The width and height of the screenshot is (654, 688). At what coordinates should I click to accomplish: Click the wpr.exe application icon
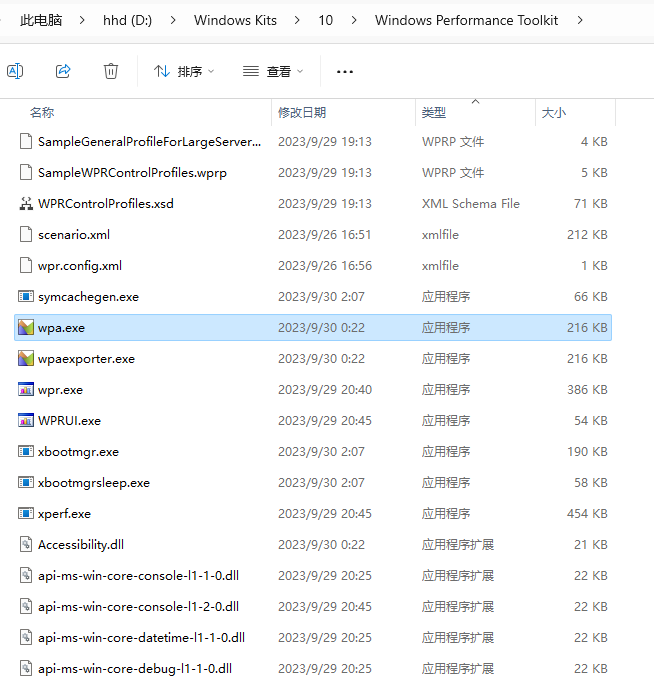click(26, 390)
